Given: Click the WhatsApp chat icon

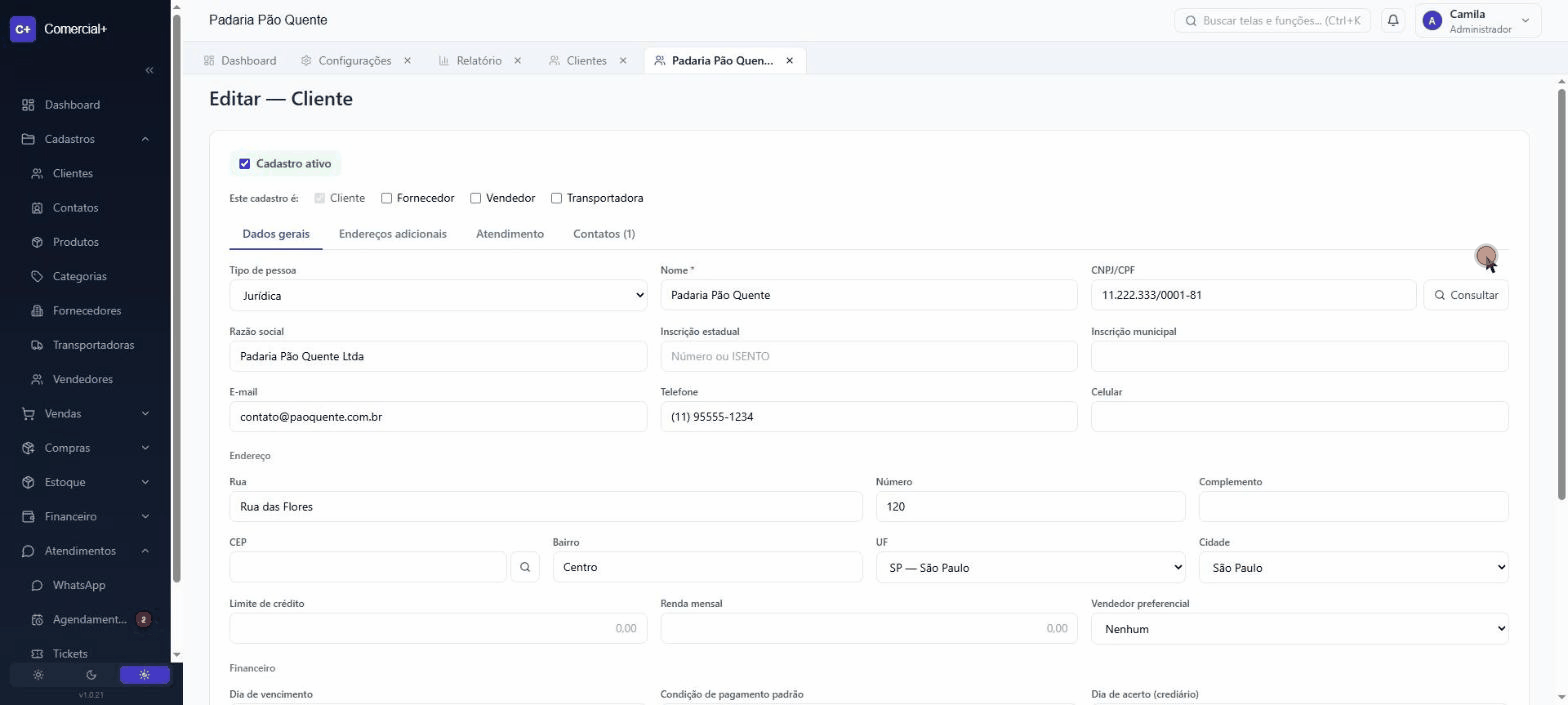Looking at the screenshot, I should pyautogui.click(x=37, y=585).
